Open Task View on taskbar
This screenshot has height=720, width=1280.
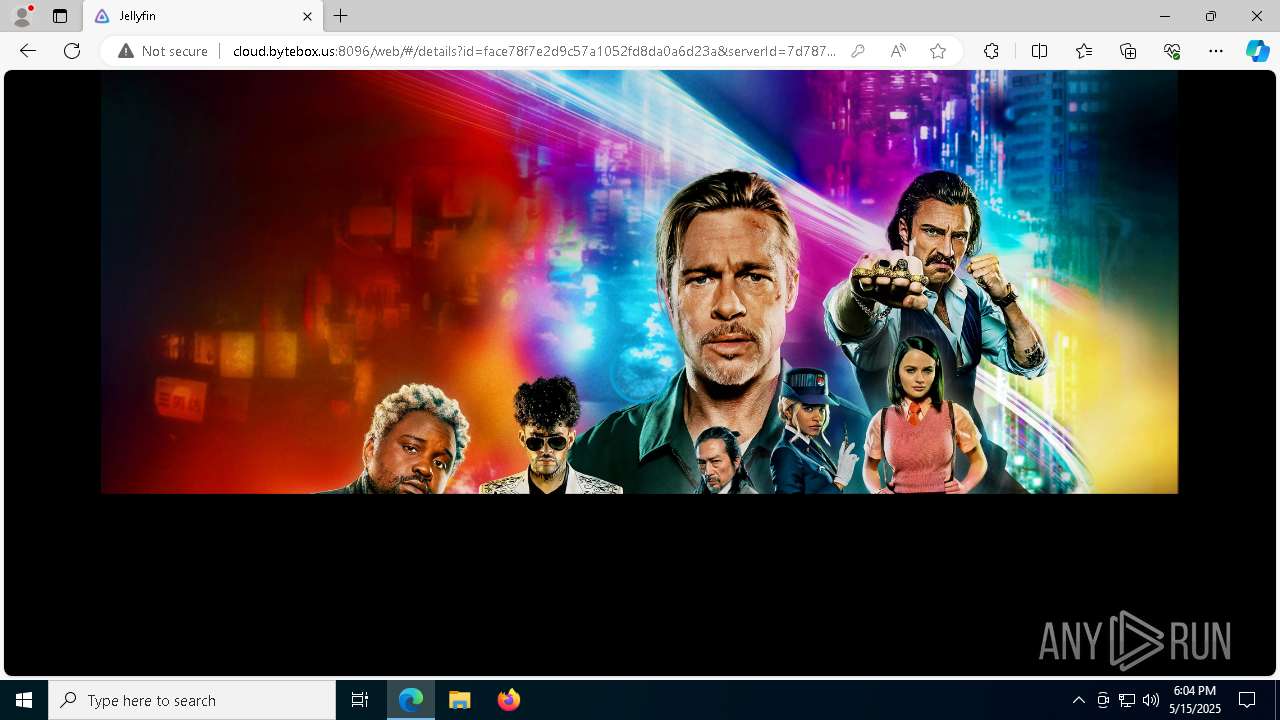(x=360, y=700)
